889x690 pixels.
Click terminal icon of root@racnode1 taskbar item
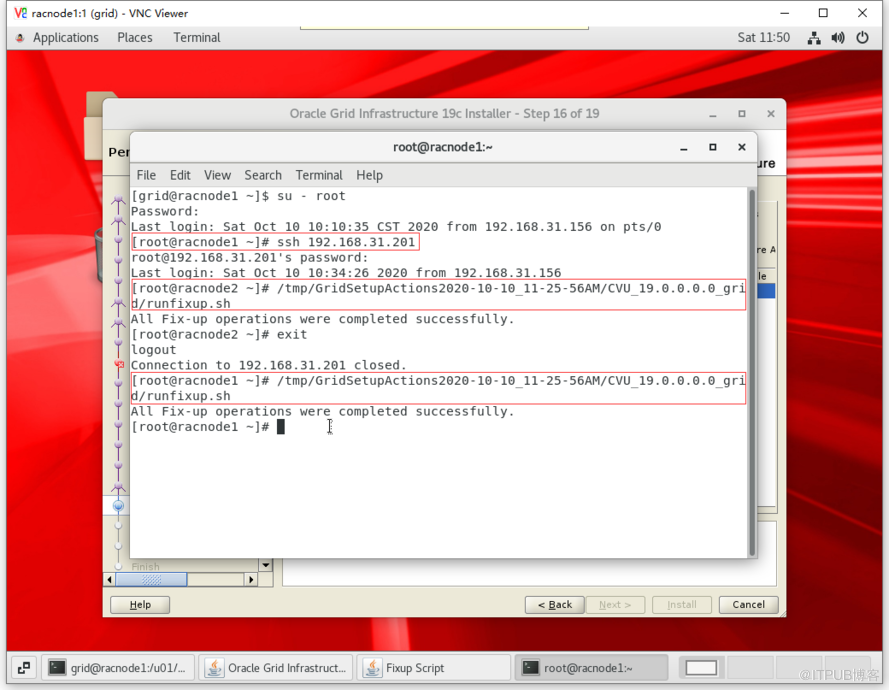530,668
